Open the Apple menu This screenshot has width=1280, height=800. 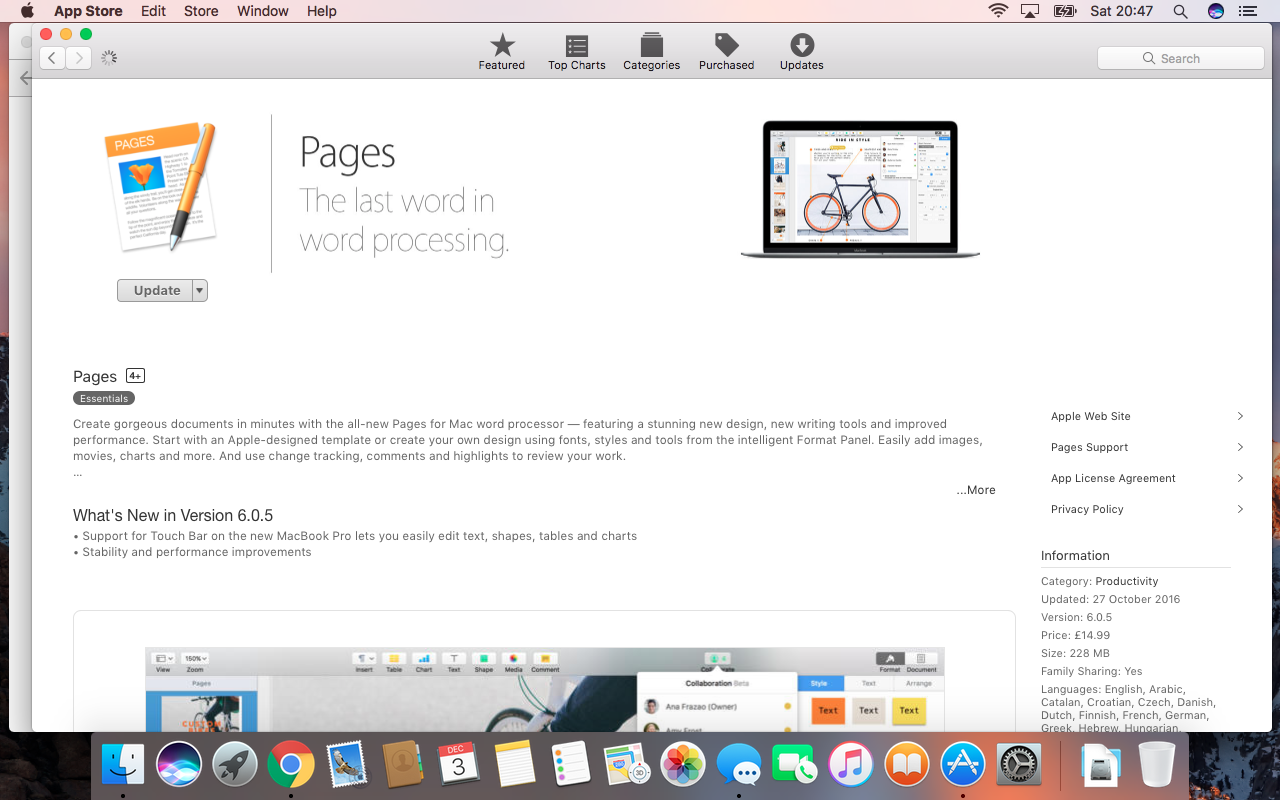click(27, 11)
